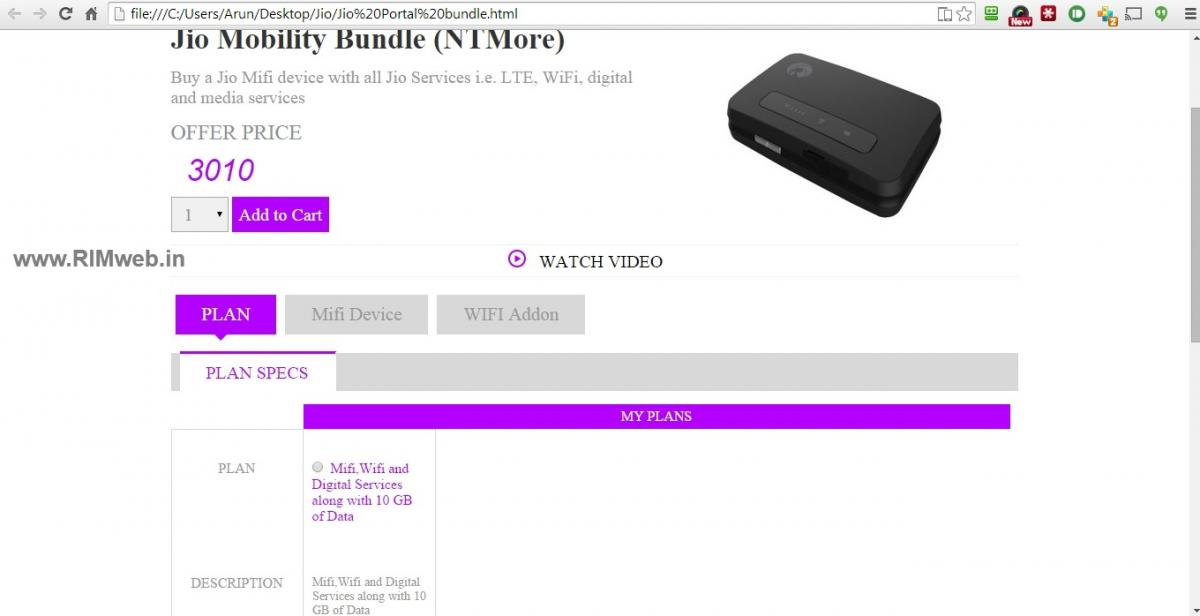Click the browser forward arrow

pyautogui.click(x=41, y=14)
